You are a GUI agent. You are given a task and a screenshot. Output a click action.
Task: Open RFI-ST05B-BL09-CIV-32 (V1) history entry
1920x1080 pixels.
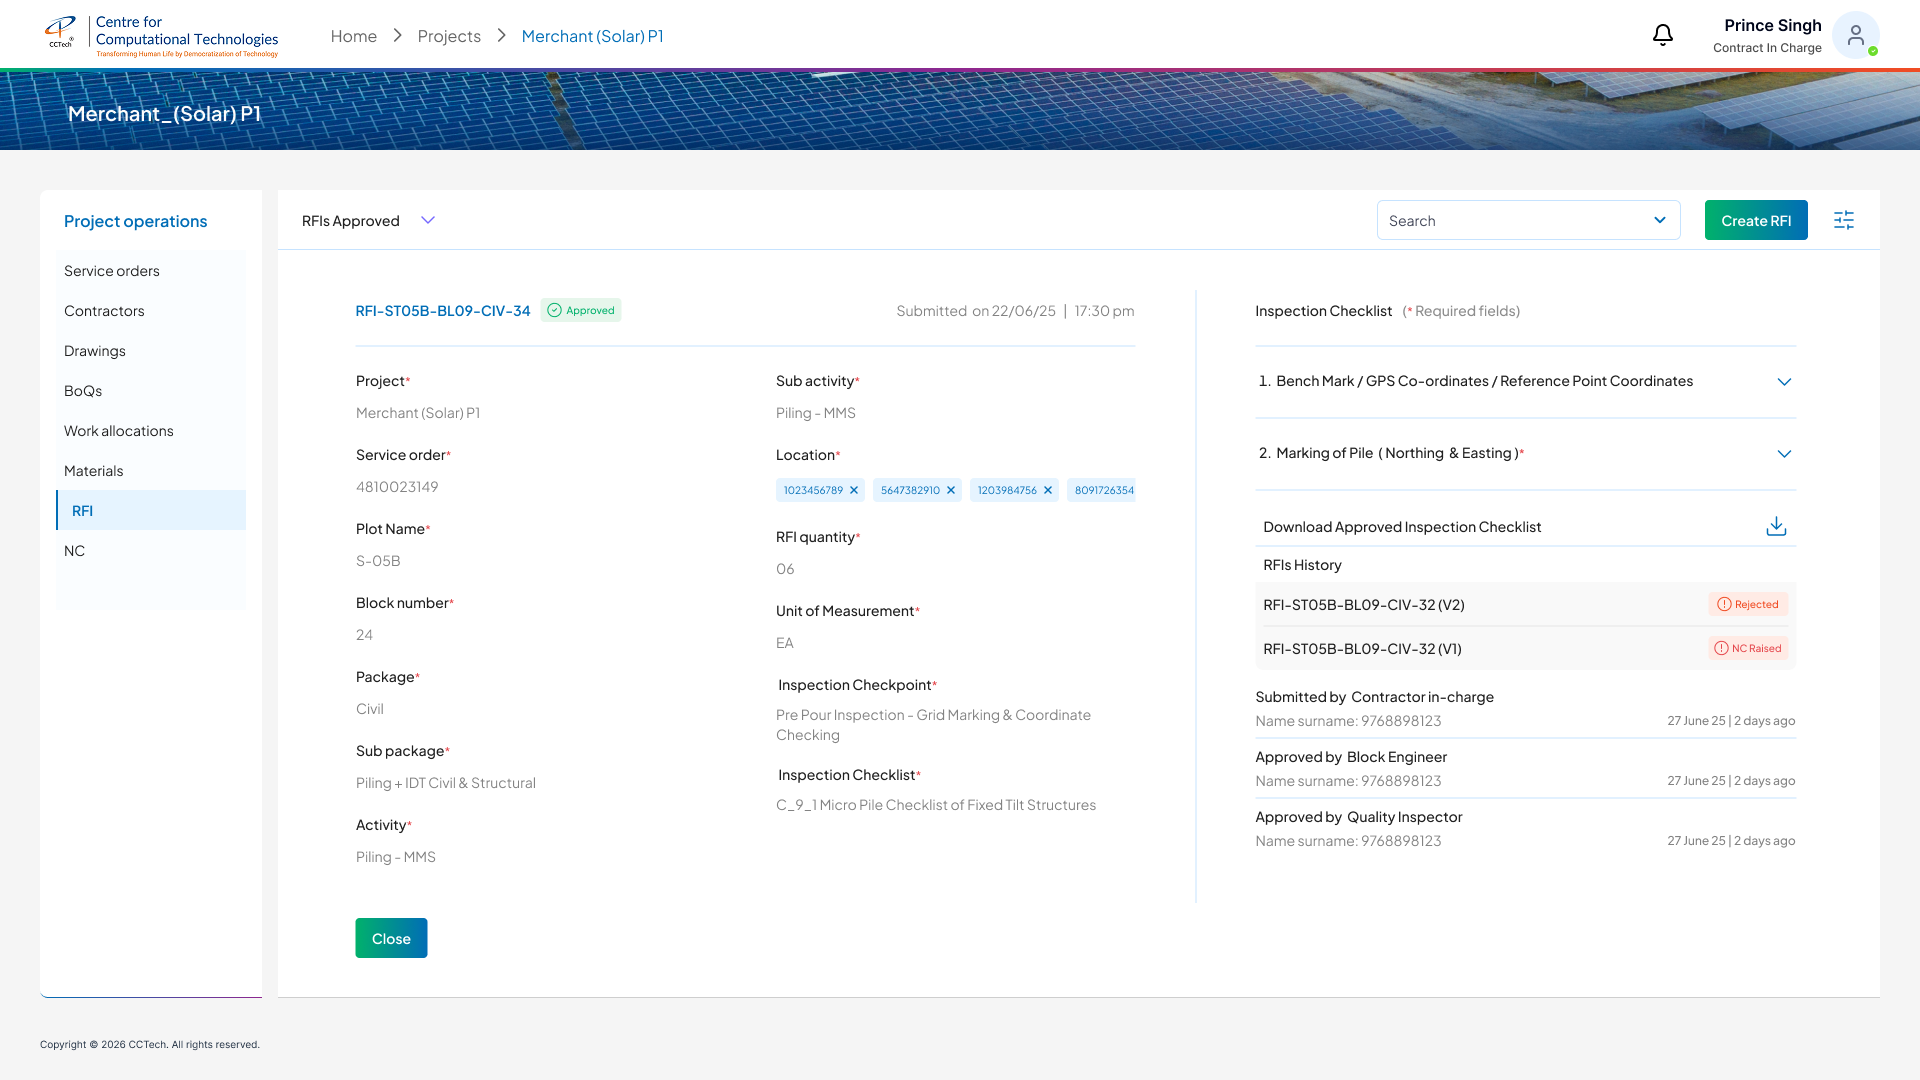(1362, 649)
